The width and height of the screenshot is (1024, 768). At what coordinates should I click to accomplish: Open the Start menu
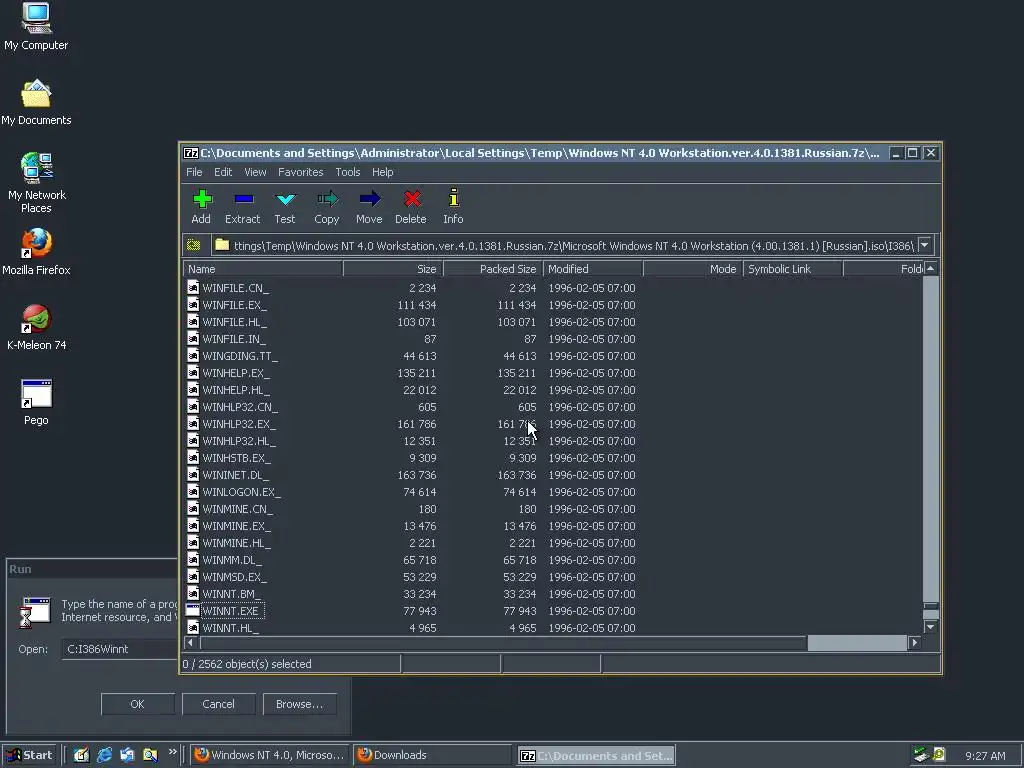[30, 755]
